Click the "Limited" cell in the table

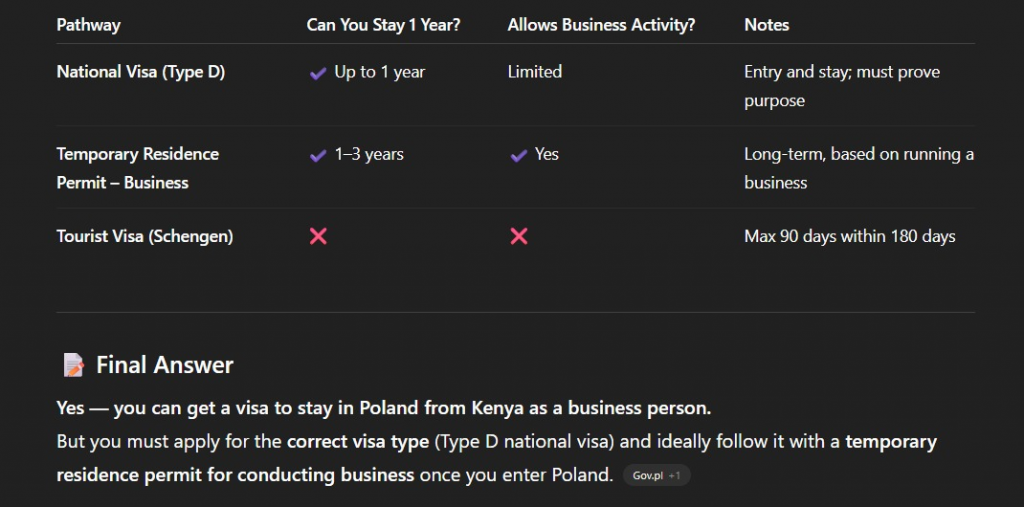535,72
